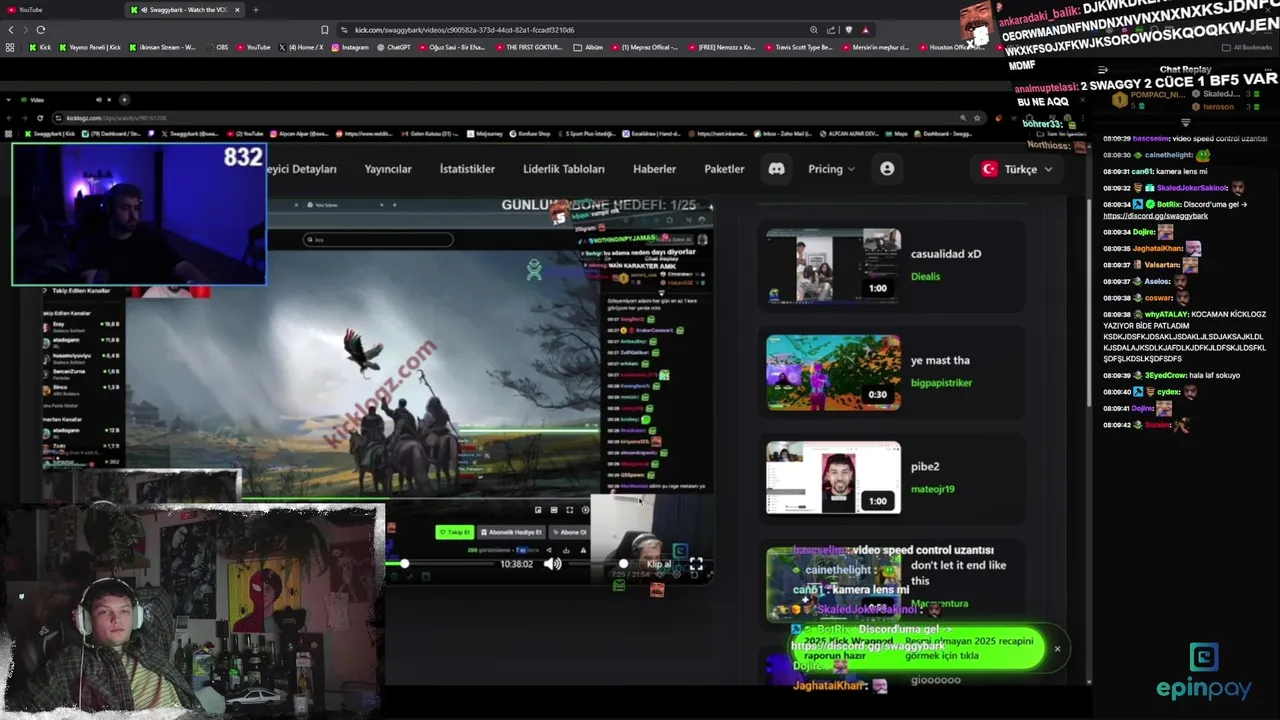Image resolution: width=1280 pixels, height=720 pixels.
Task: Go back with browser back arrow
Action: (11, 30)
